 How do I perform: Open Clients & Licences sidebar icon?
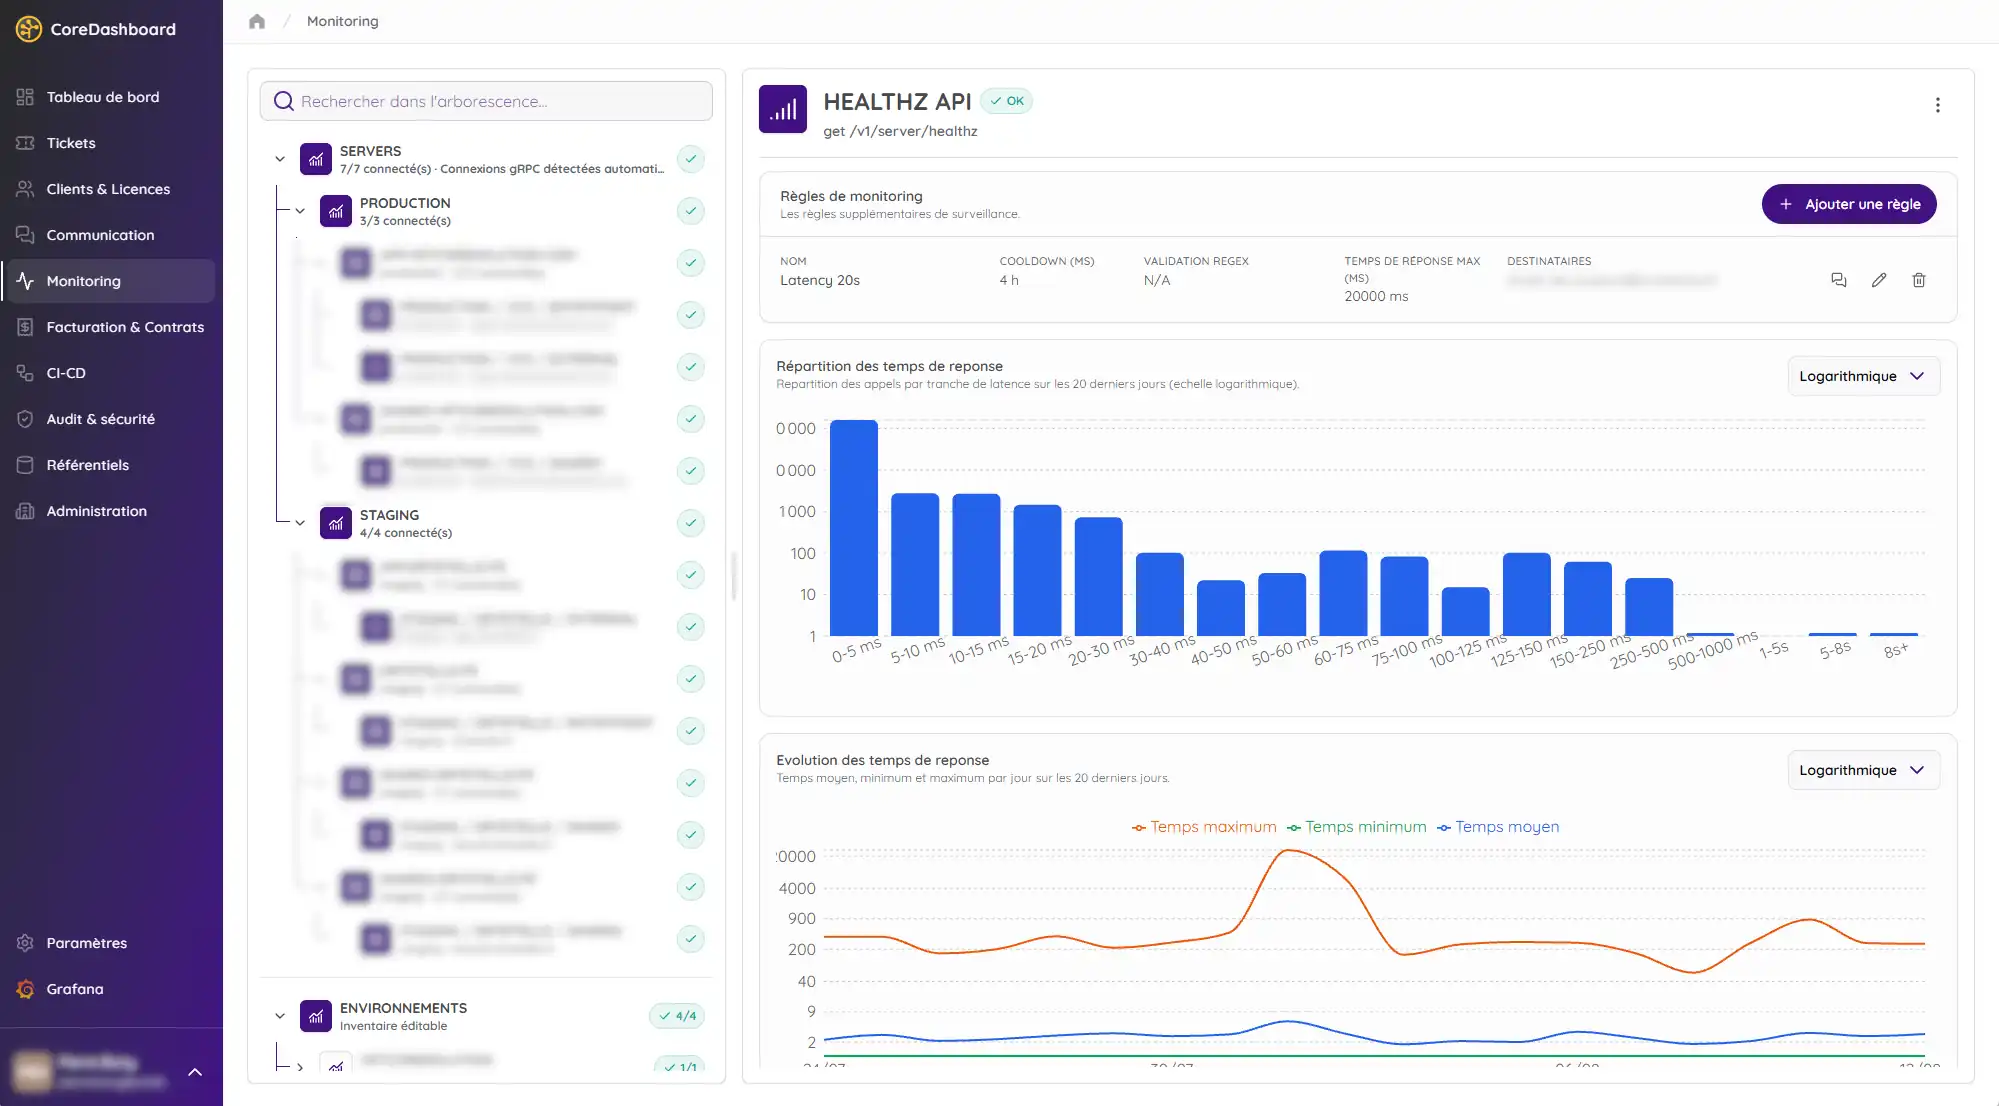point(25,189)
